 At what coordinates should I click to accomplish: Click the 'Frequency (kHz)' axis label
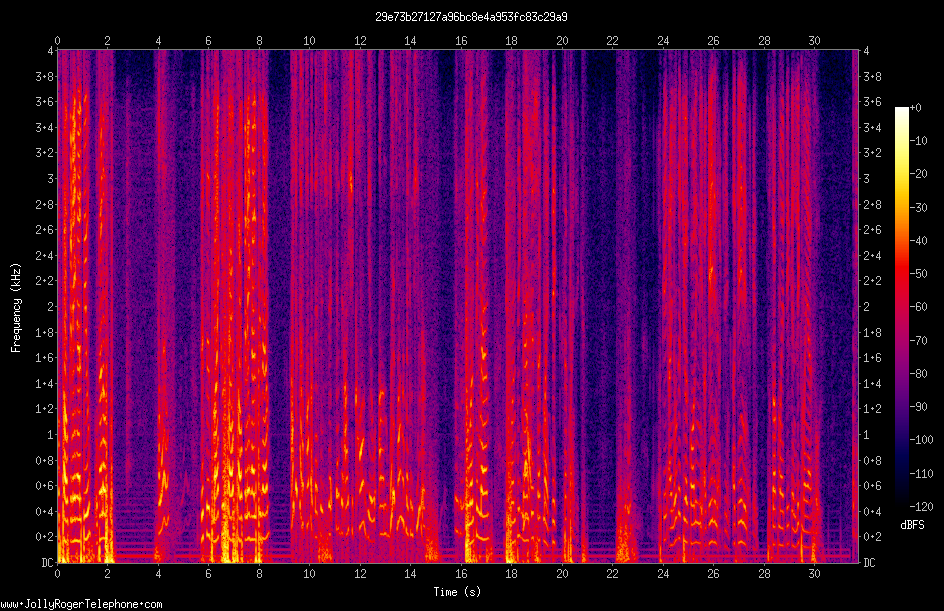[16, 308]
